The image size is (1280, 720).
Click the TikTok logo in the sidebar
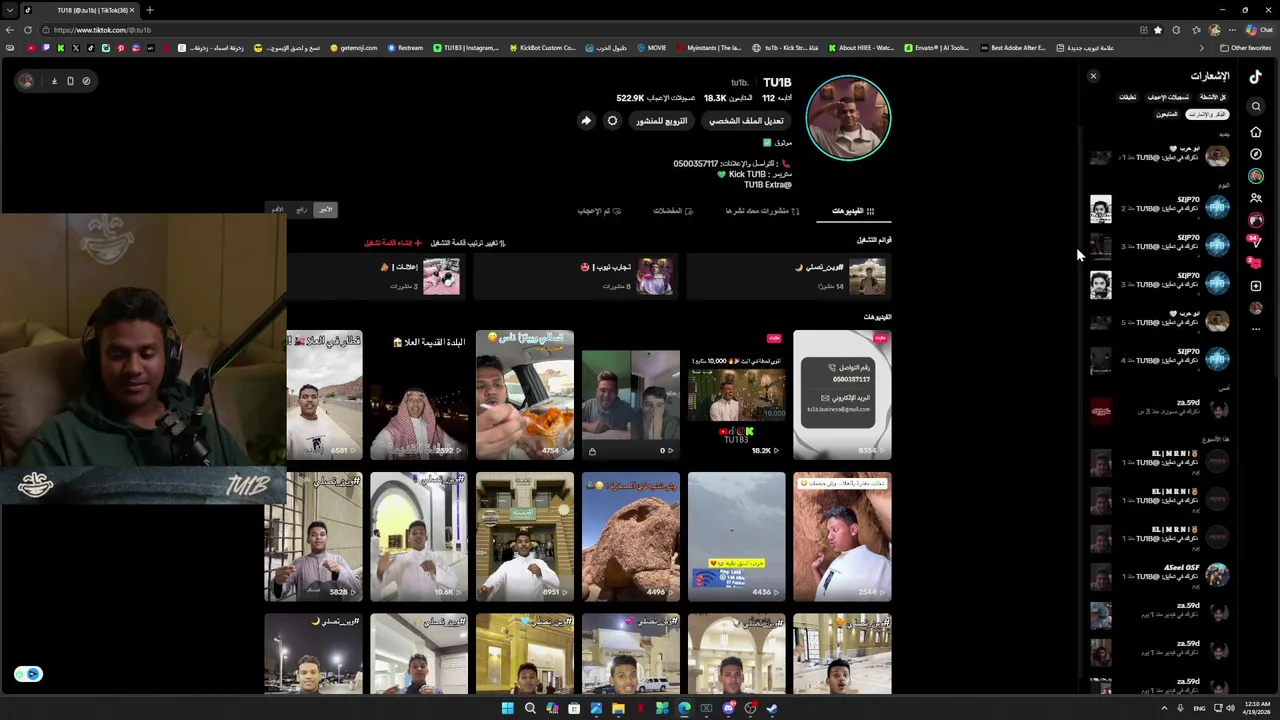click(x=1256, y=76)
